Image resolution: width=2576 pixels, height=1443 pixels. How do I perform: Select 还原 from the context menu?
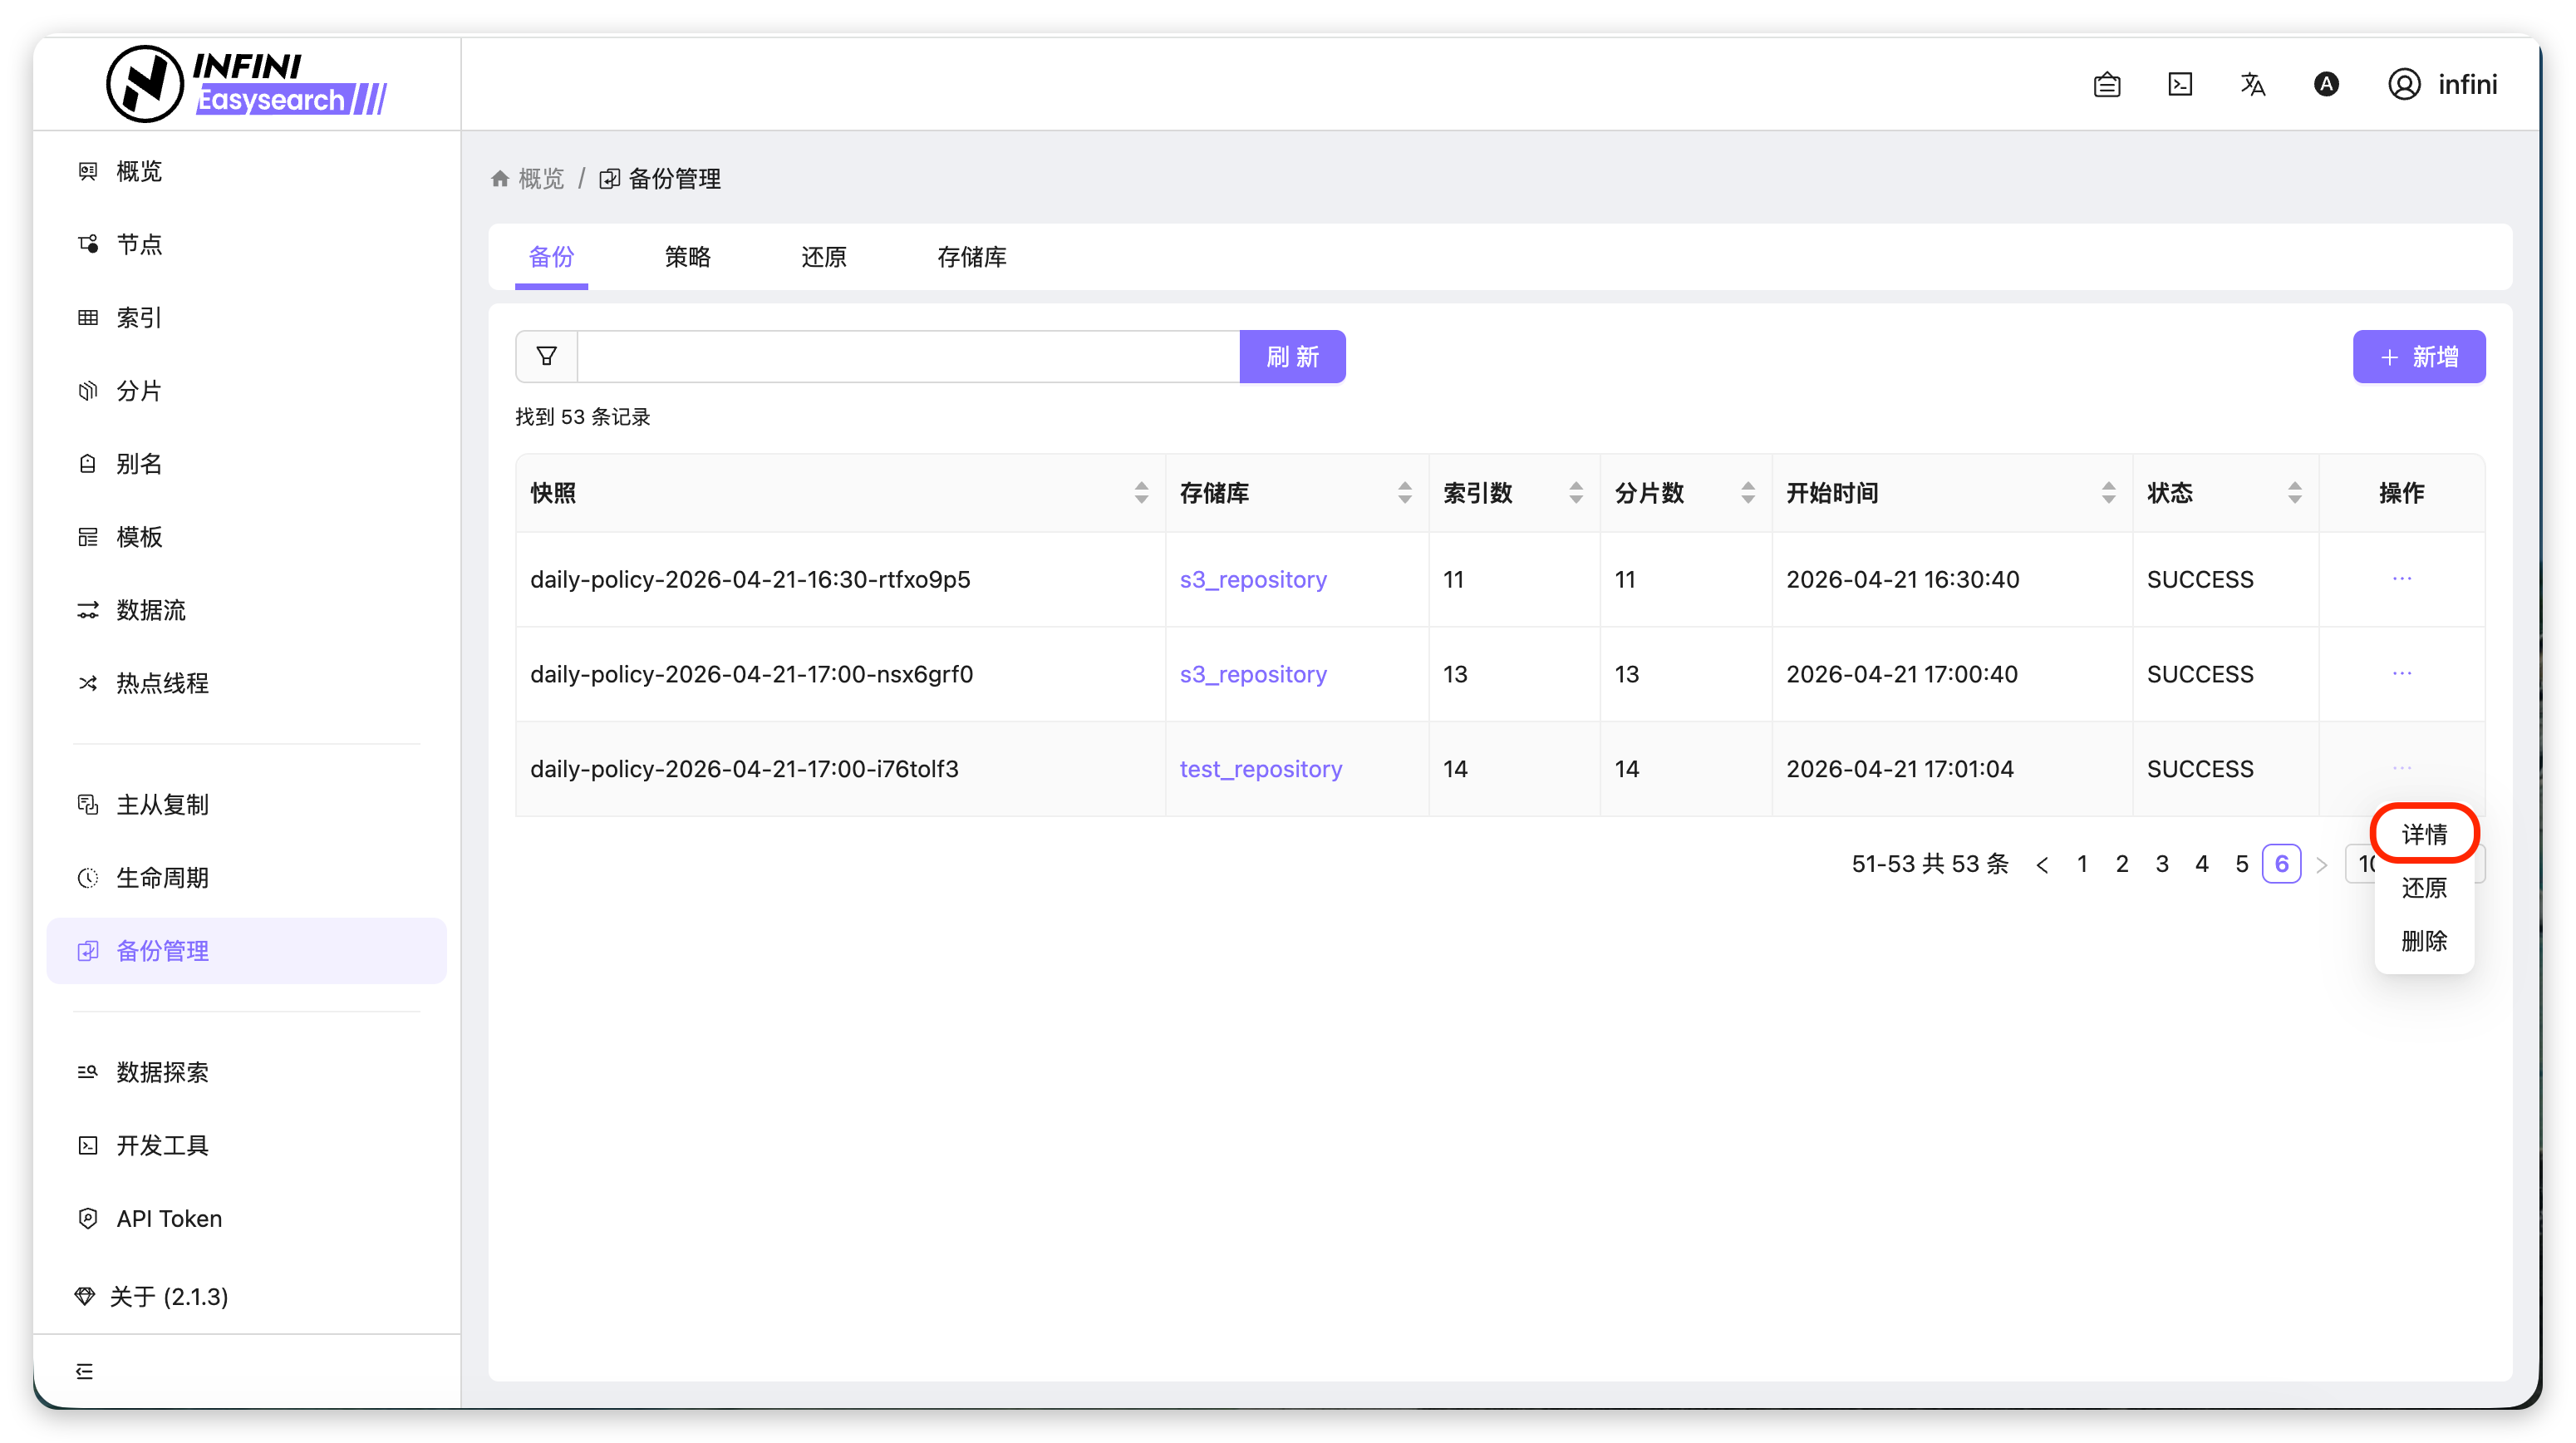tap(2424, 888)
